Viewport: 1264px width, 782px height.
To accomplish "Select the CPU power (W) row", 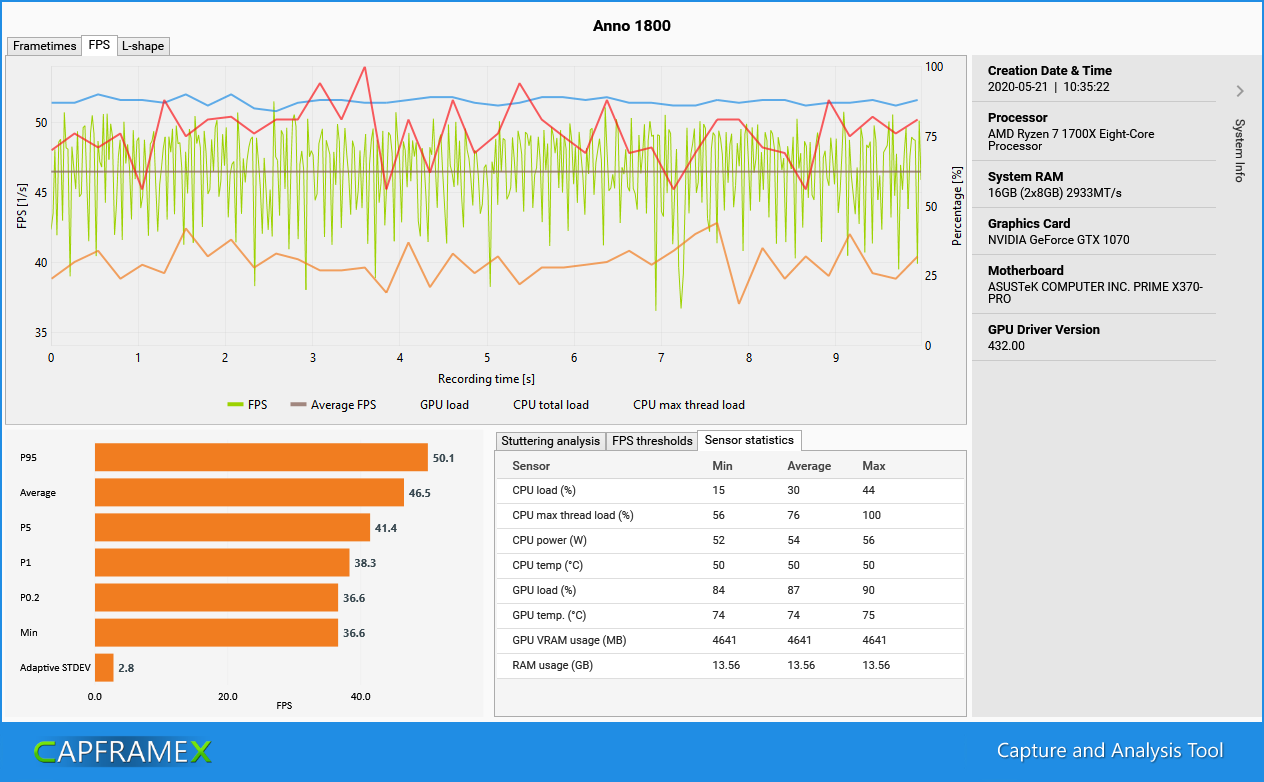I will [x=731, y=541].
